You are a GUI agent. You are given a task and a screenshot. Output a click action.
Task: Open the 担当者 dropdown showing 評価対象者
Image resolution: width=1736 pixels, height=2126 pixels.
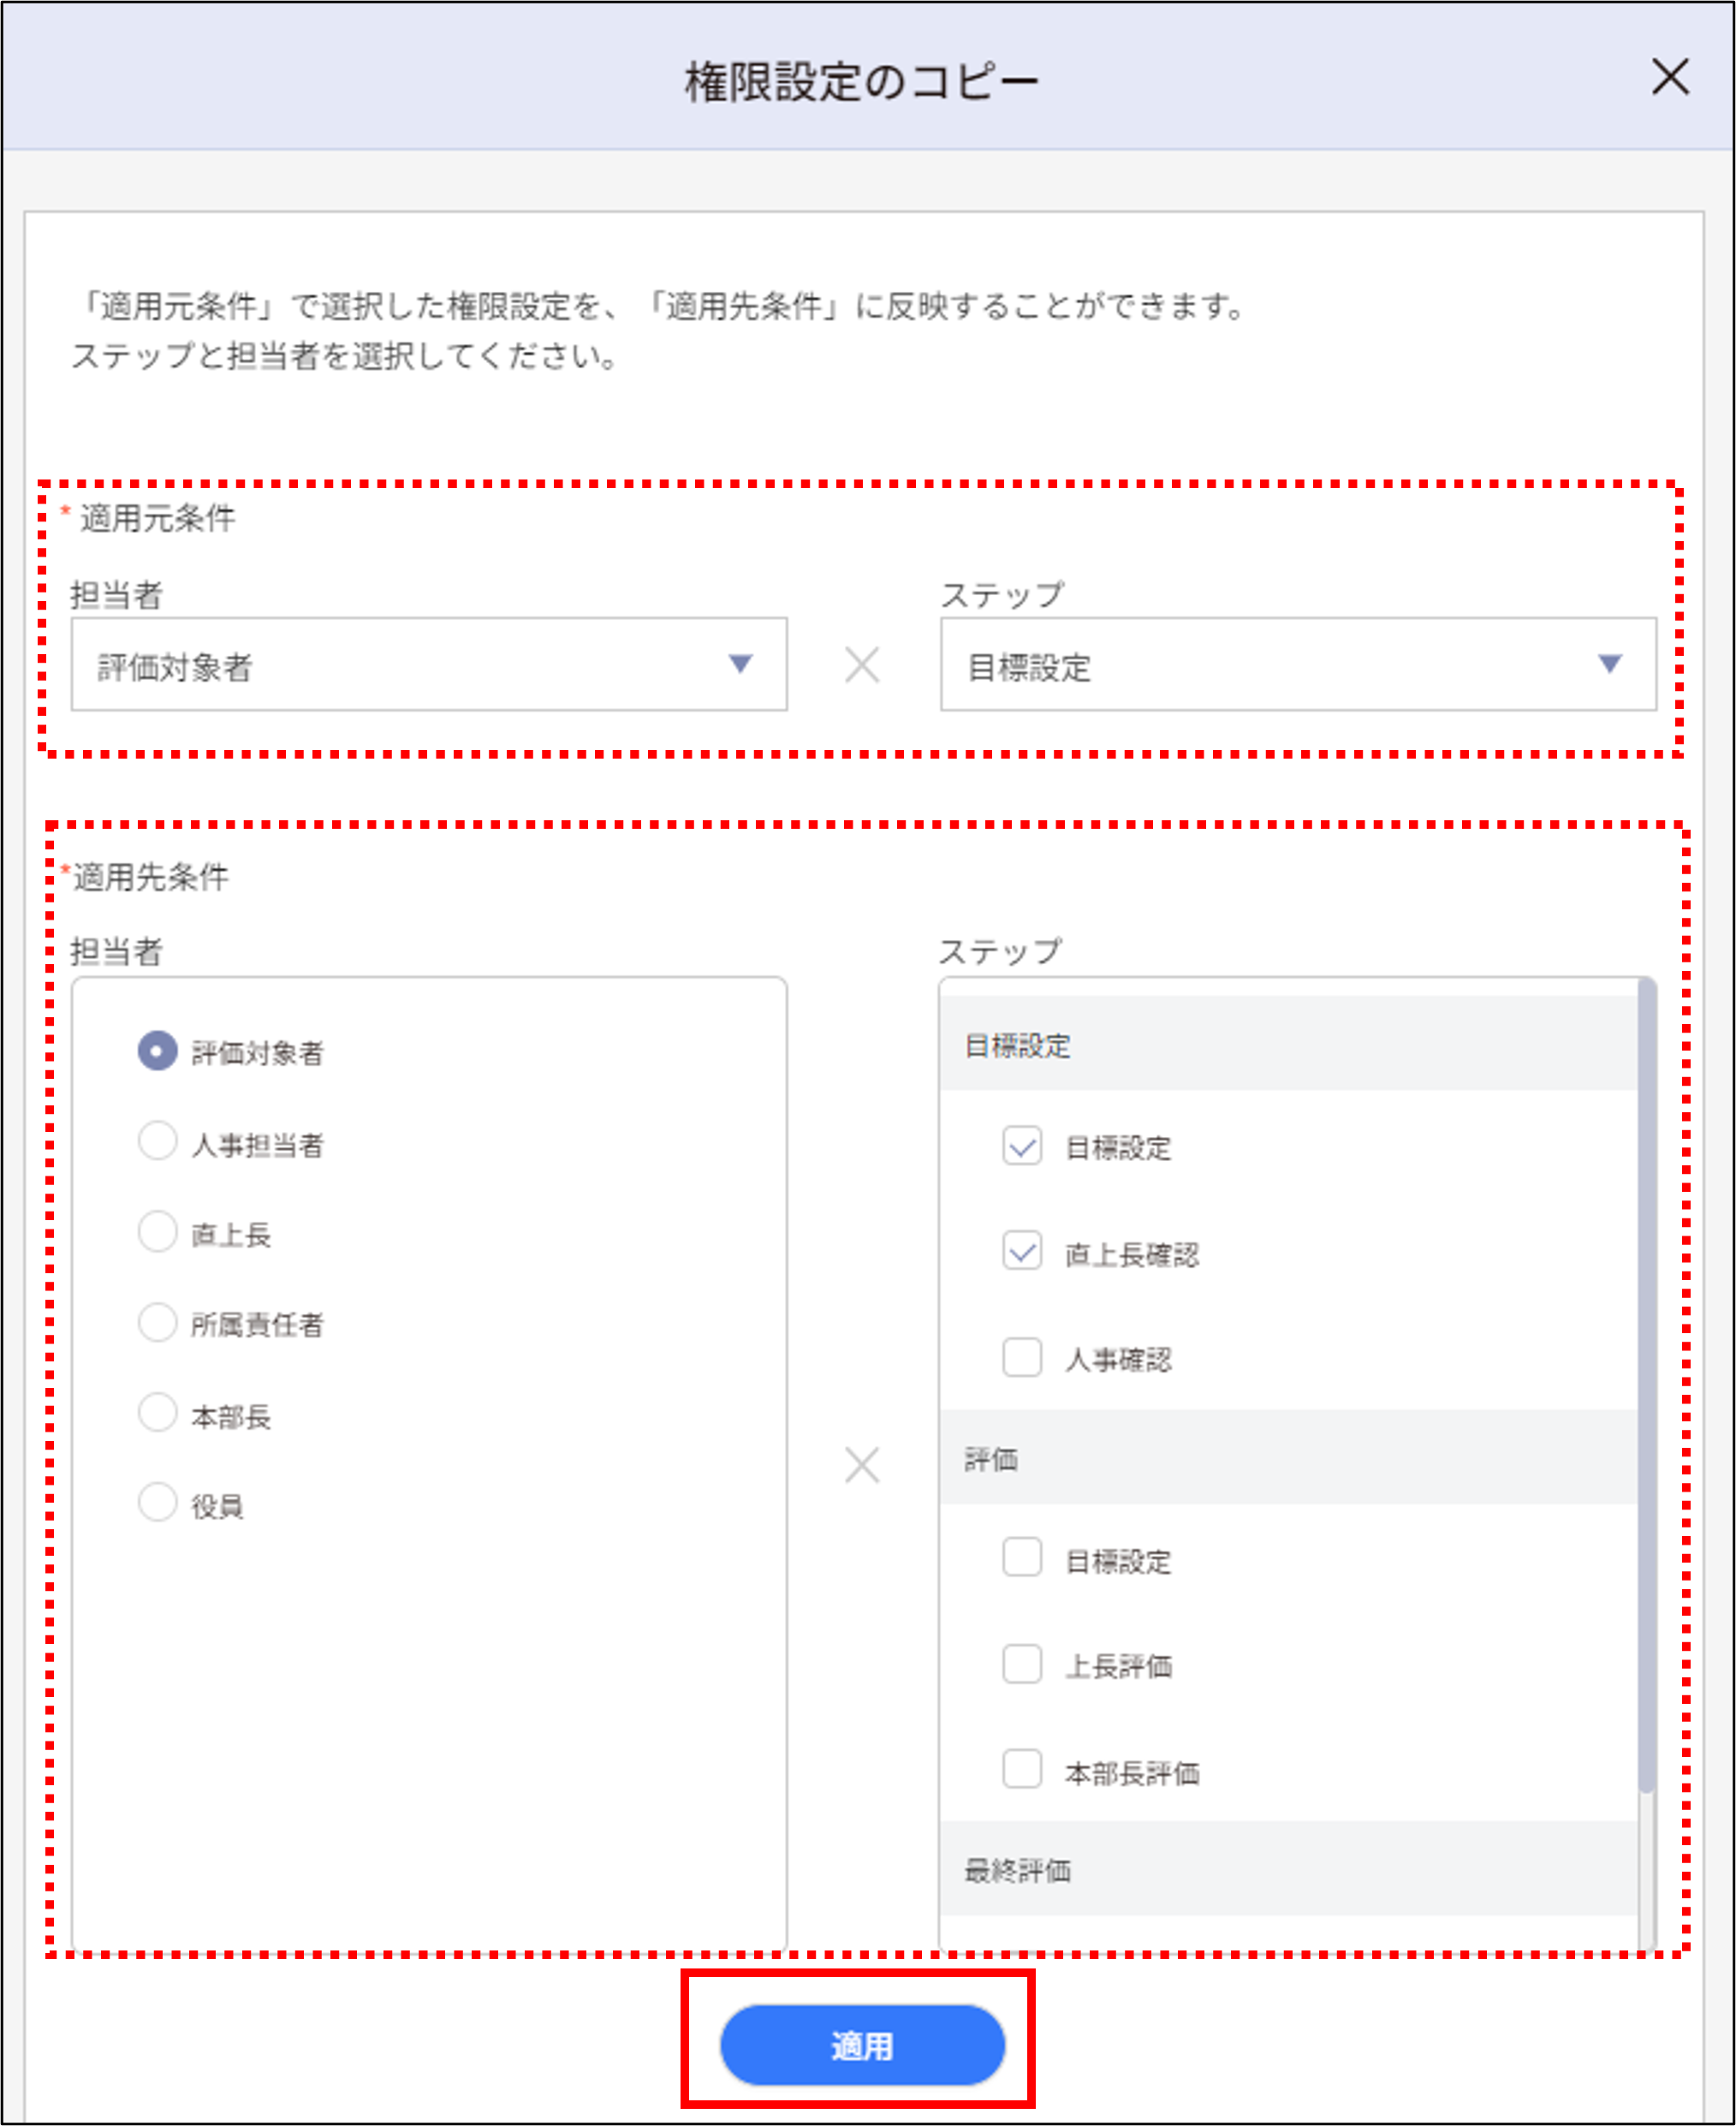(x=430, y=665)
